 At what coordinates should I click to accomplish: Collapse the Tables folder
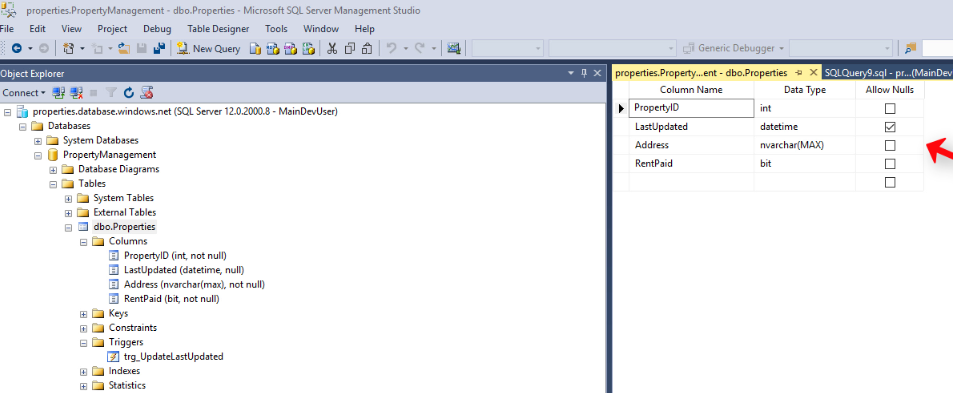click(53, 183)
